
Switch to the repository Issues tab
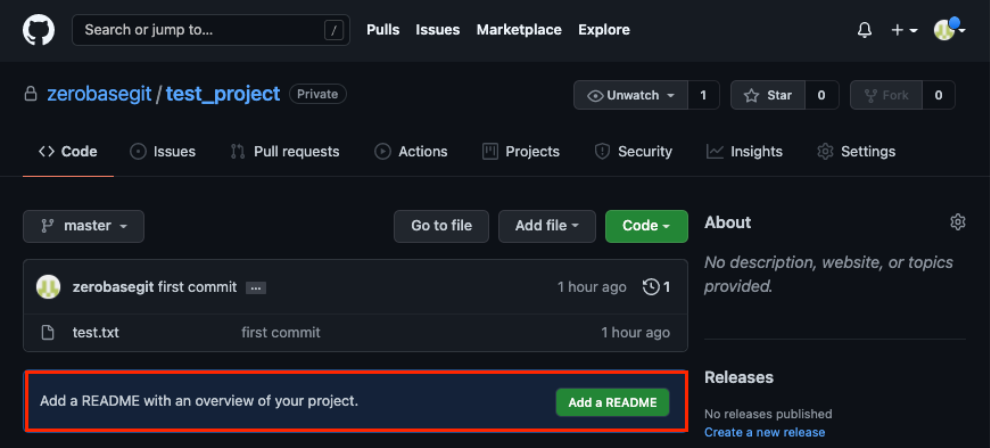coord(163,151)
